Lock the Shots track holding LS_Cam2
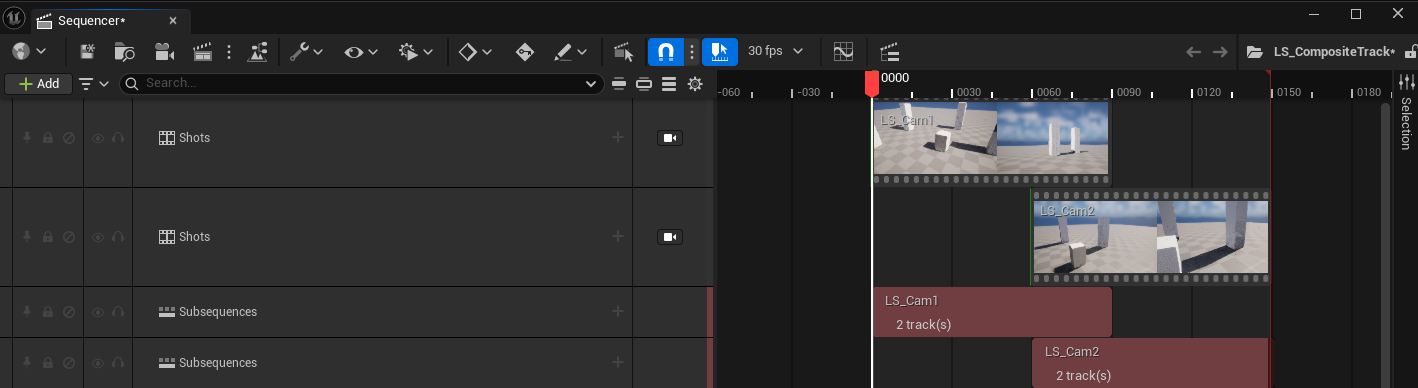The width and height of the screenshot is (1418, 388). (47, 237)
